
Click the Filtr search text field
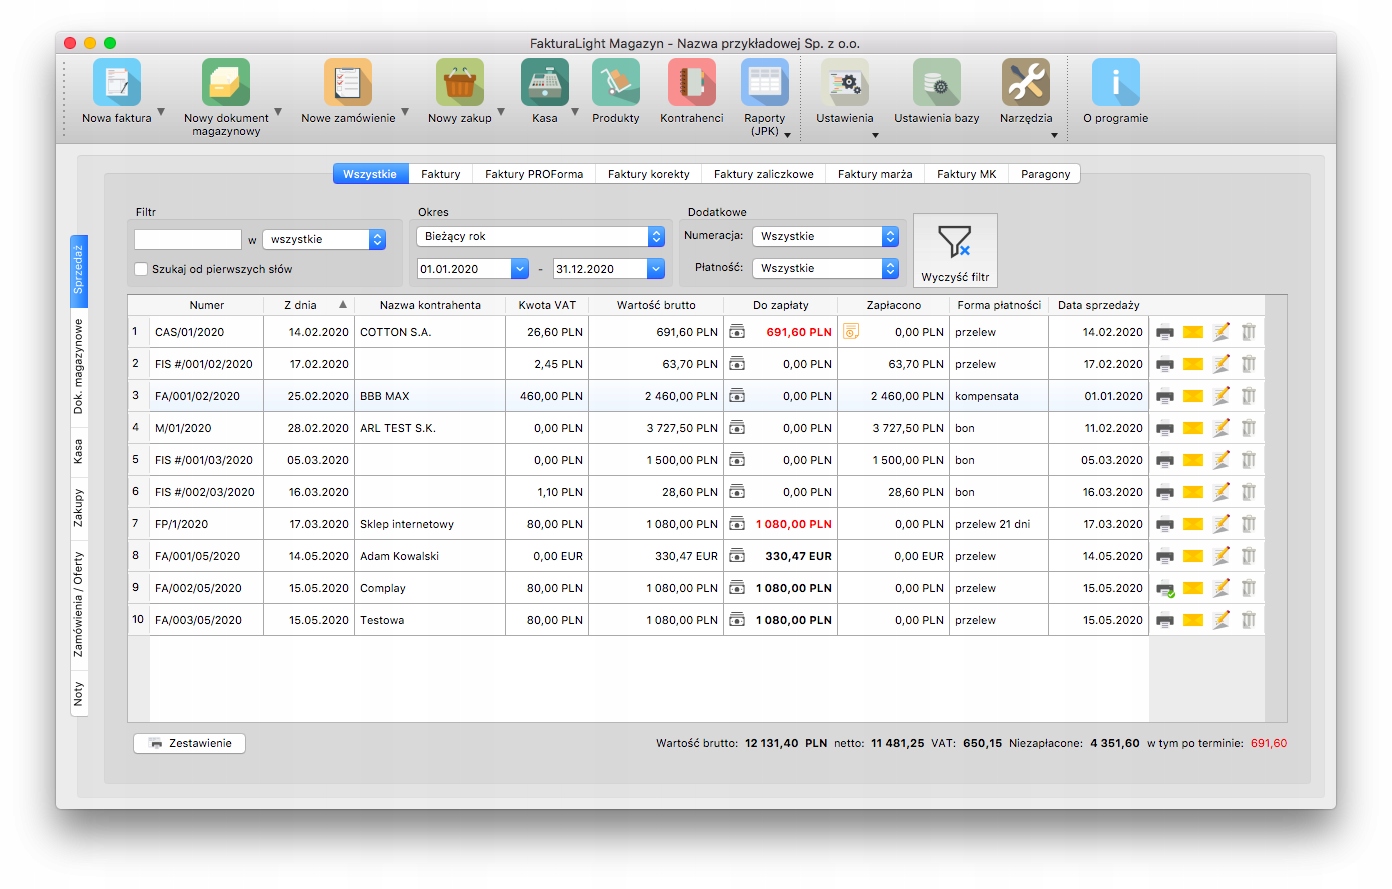(188, 240)
